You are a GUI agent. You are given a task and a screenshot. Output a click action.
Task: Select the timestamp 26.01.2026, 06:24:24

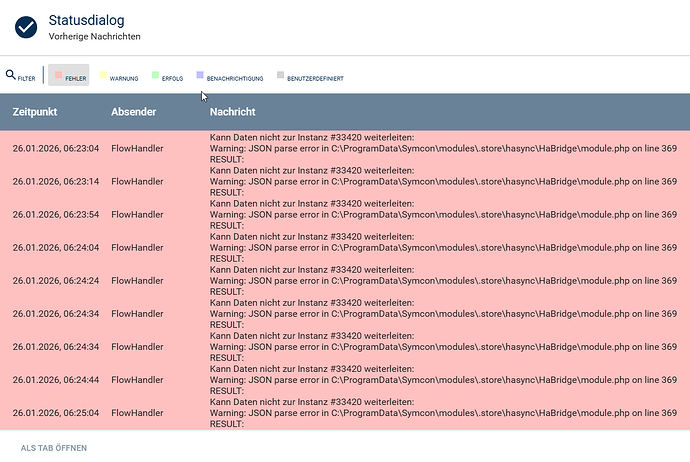click(56, 281)
